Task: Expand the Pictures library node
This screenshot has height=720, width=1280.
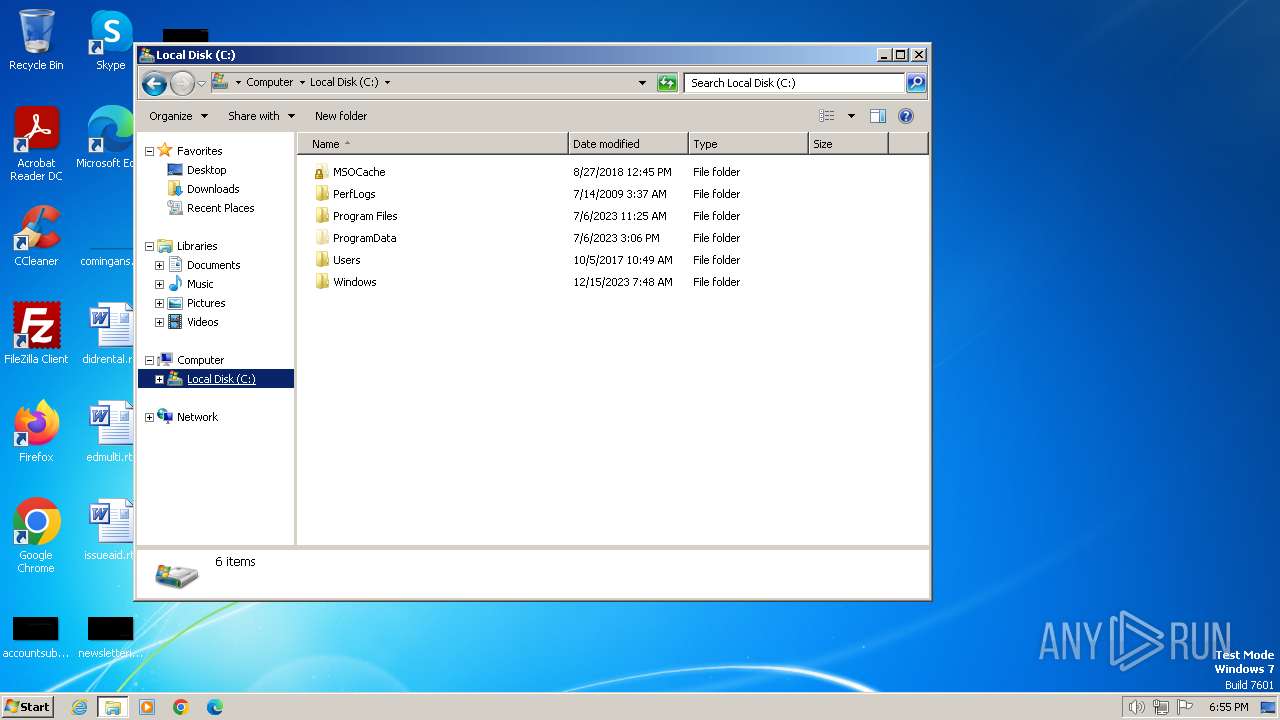Action: click(159, 303)
